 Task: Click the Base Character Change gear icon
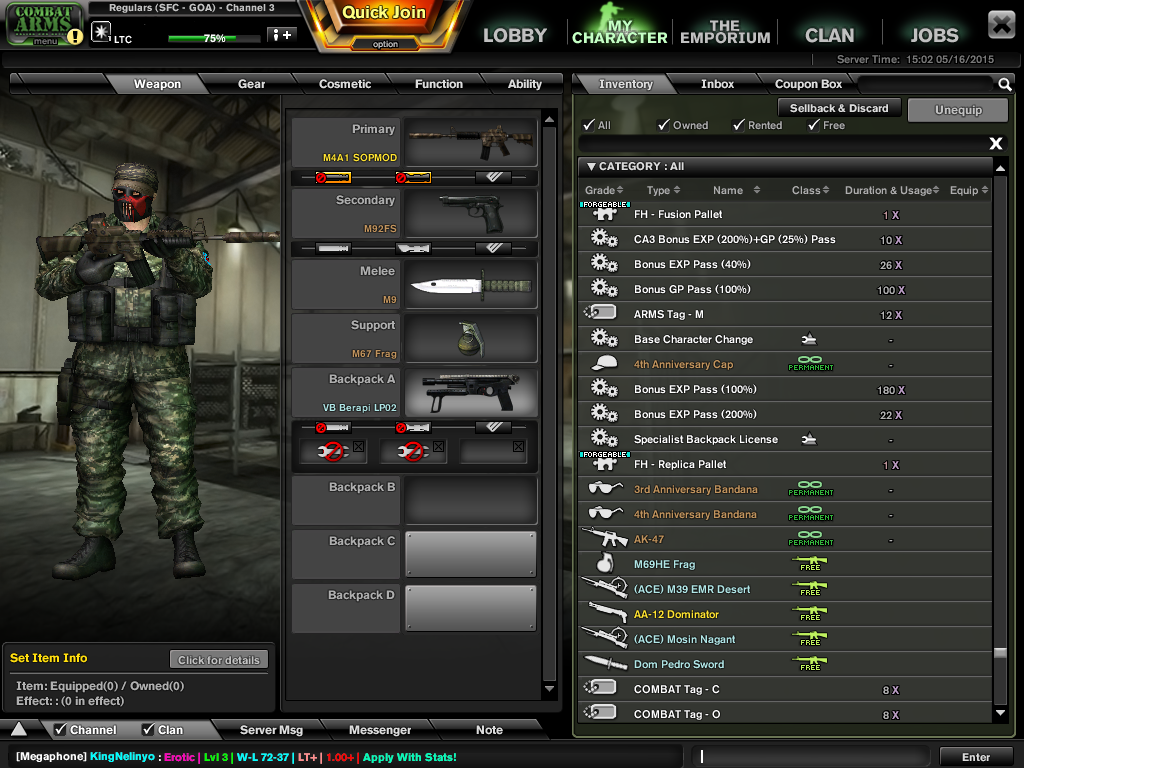(x=604, y=338)
